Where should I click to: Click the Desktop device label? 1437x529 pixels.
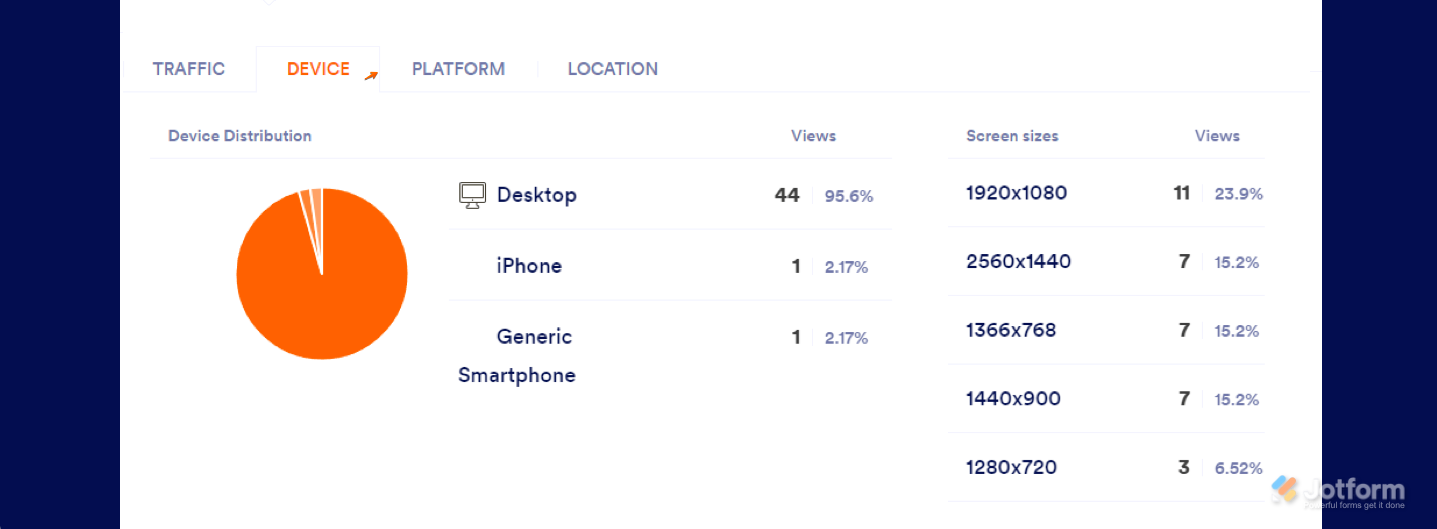tap(536, 195)
